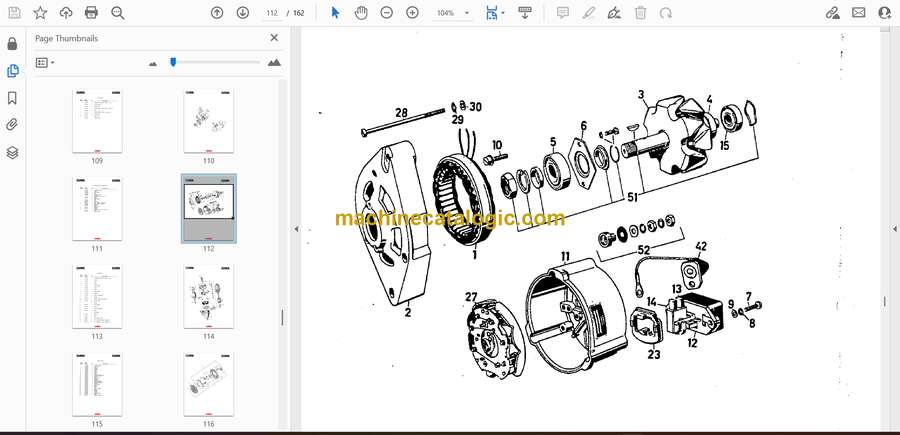Close the Page Thumbnails panel
This screenshot has width=900, height=435.
[274, 38]
